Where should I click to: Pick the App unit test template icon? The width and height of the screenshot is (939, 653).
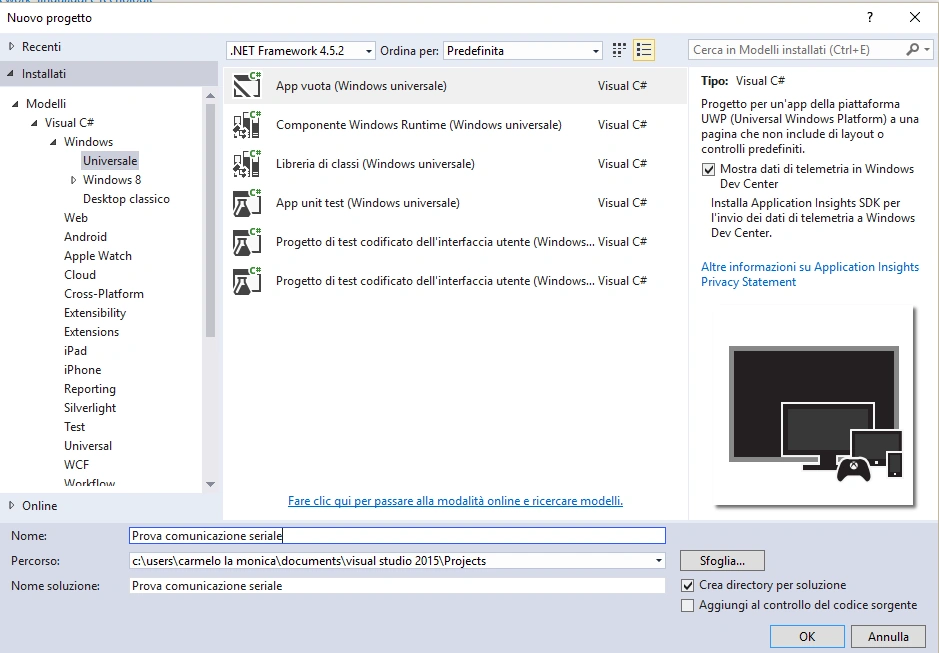click(247, 202)
